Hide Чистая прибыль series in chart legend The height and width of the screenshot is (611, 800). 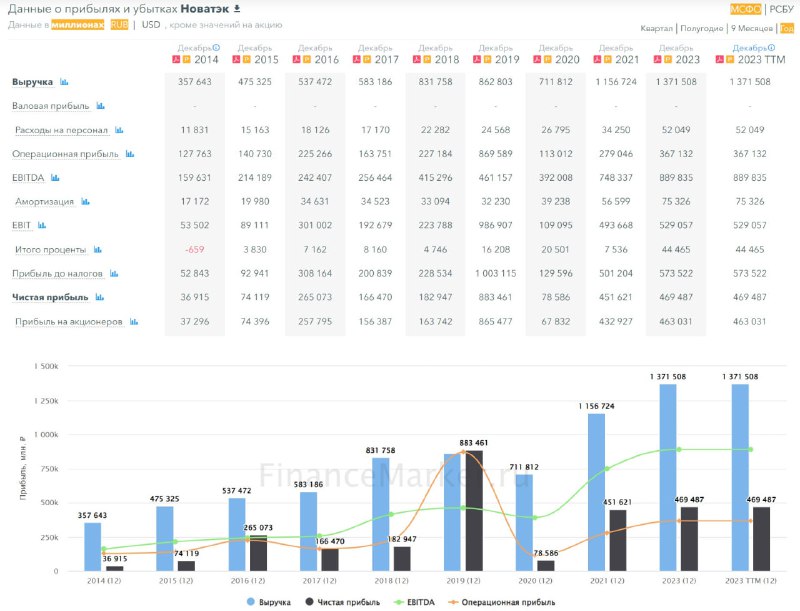tap(343, 602)
